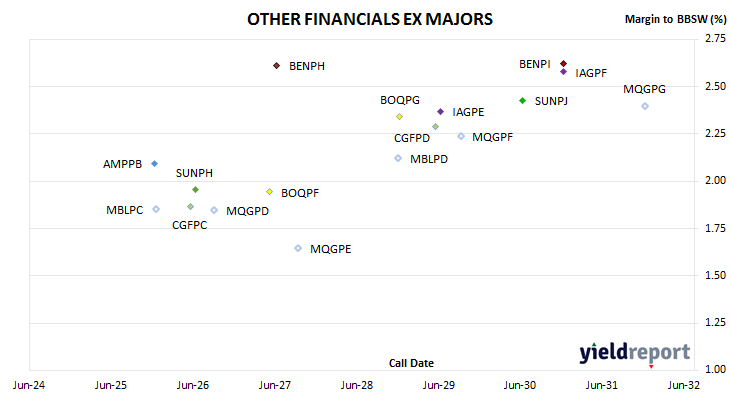Image resolution: width=730 pixels, height=399 pixels.
Task: Click the Jun-28 x-axis label
Action: click(x=357, y=385)
